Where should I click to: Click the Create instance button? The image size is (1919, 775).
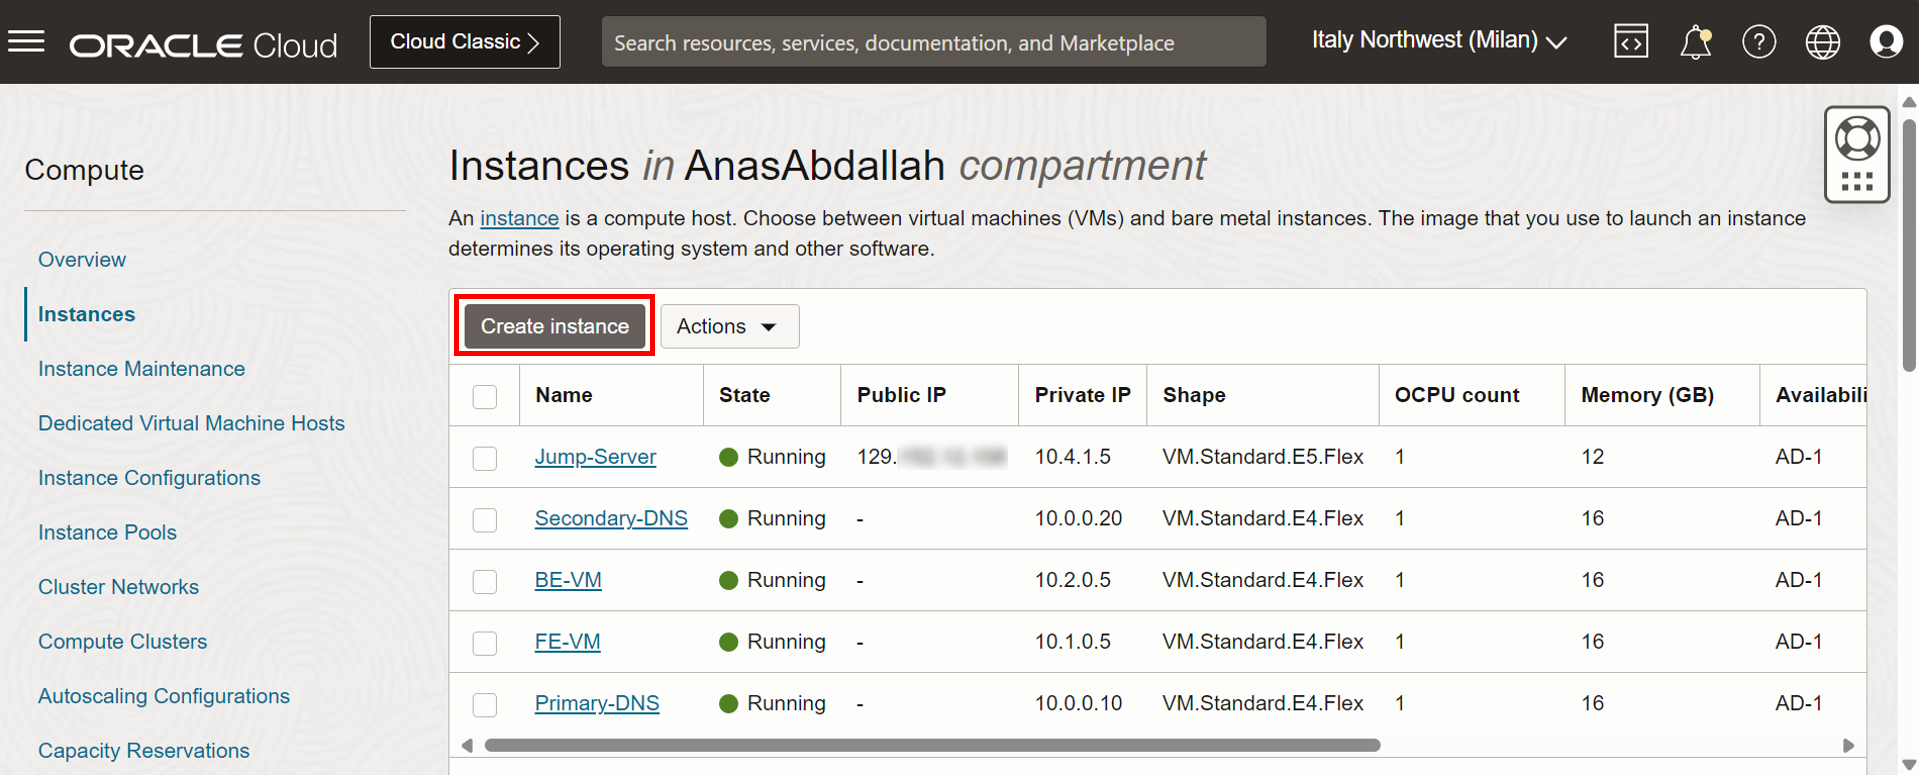[x=554, y=326]
